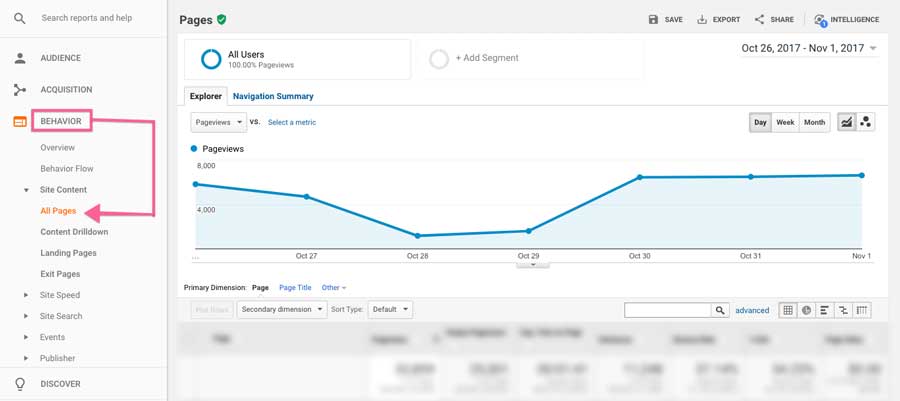Viewport: 900px width, 401px height.
Task: Click the search magnifier icon in sidebar
Action: [20, 18]
